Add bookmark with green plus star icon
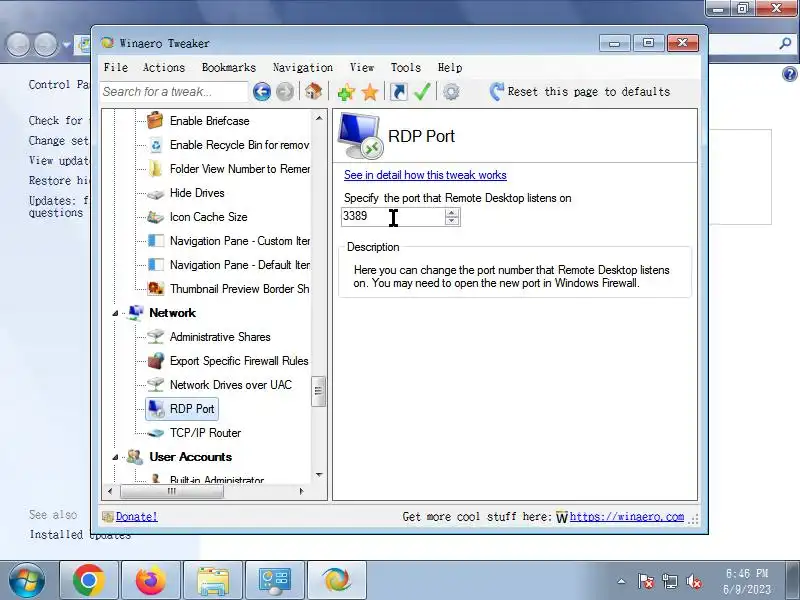Image resolution: width=800 pixels, height=600 pixels. [x=346, y=92]
